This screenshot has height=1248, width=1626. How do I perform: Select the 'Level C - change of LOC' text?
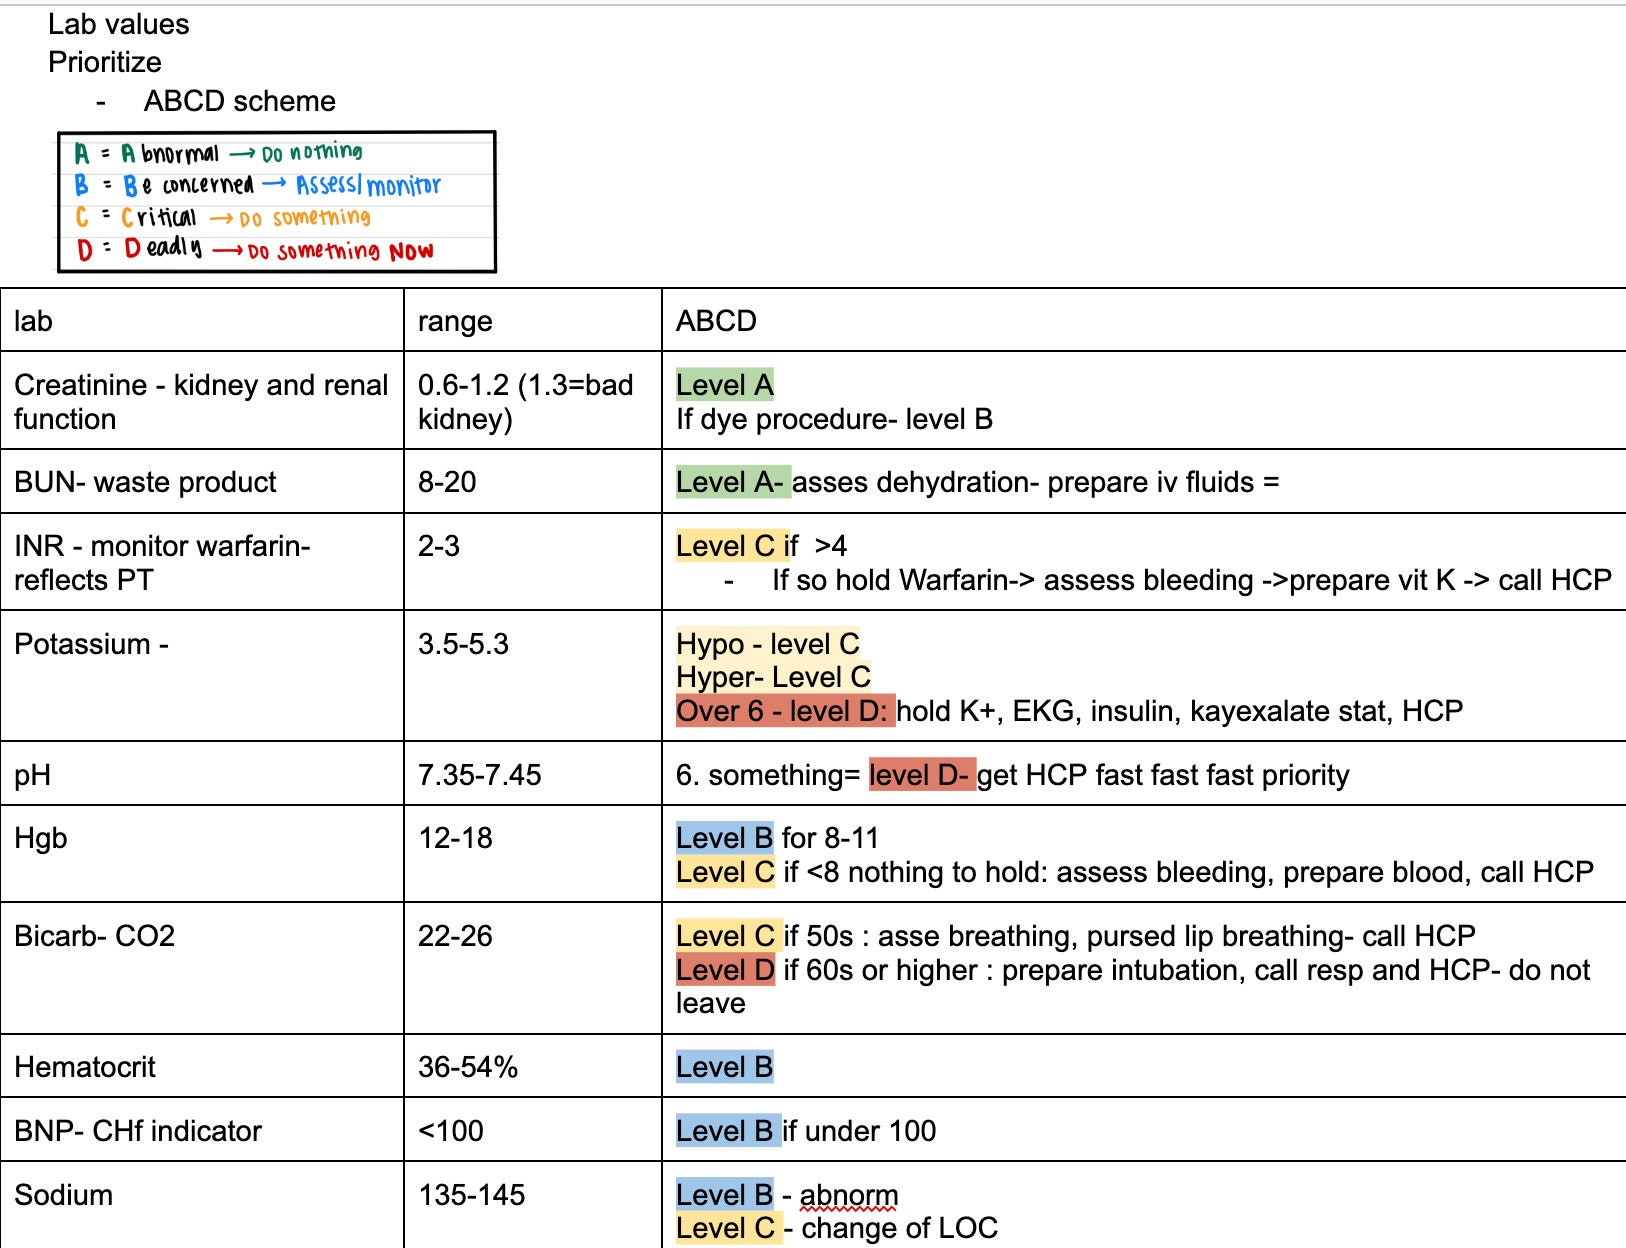click(838, 1228)
